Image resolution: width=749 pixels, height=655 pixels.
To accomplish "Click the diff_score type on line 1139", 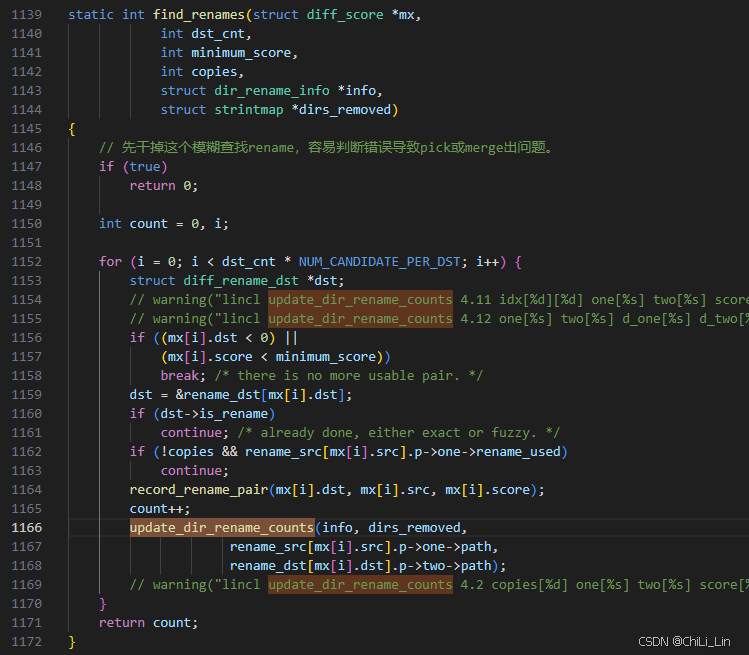I will pyautogui.click(x=345, y=15).
